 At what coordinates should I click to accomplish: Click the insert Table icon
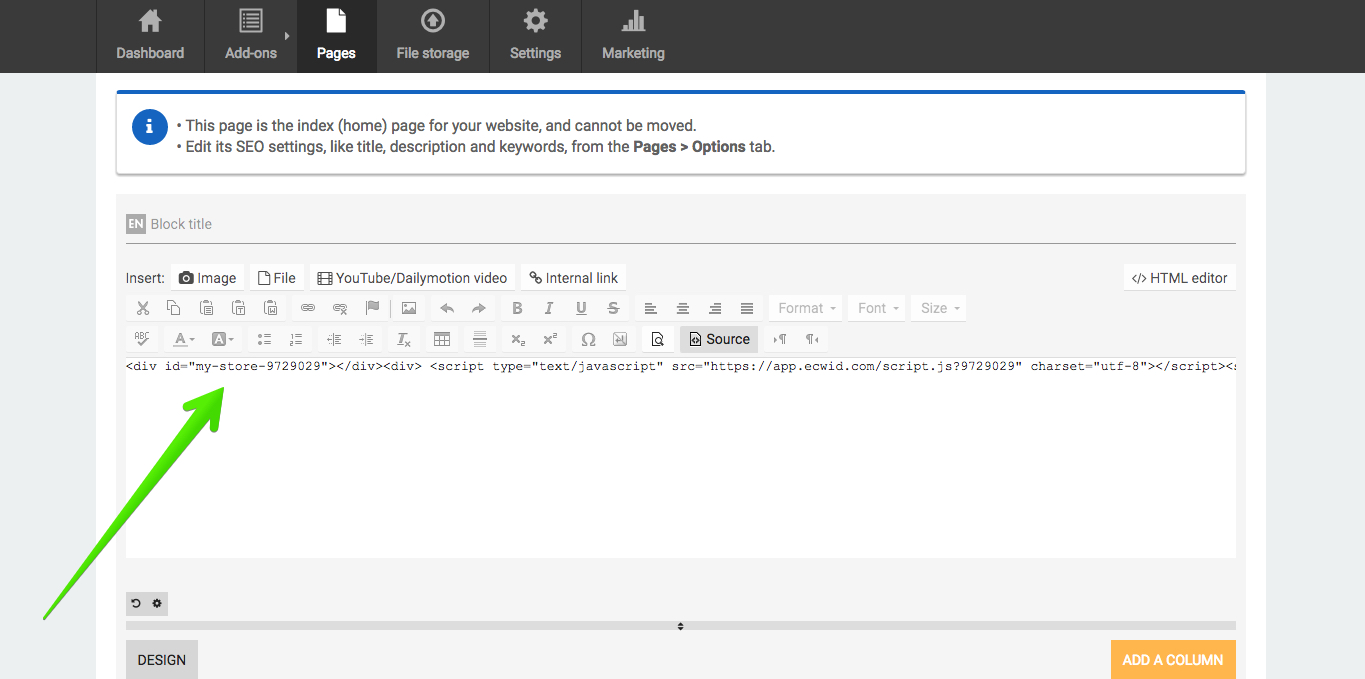tap(442, 339)
